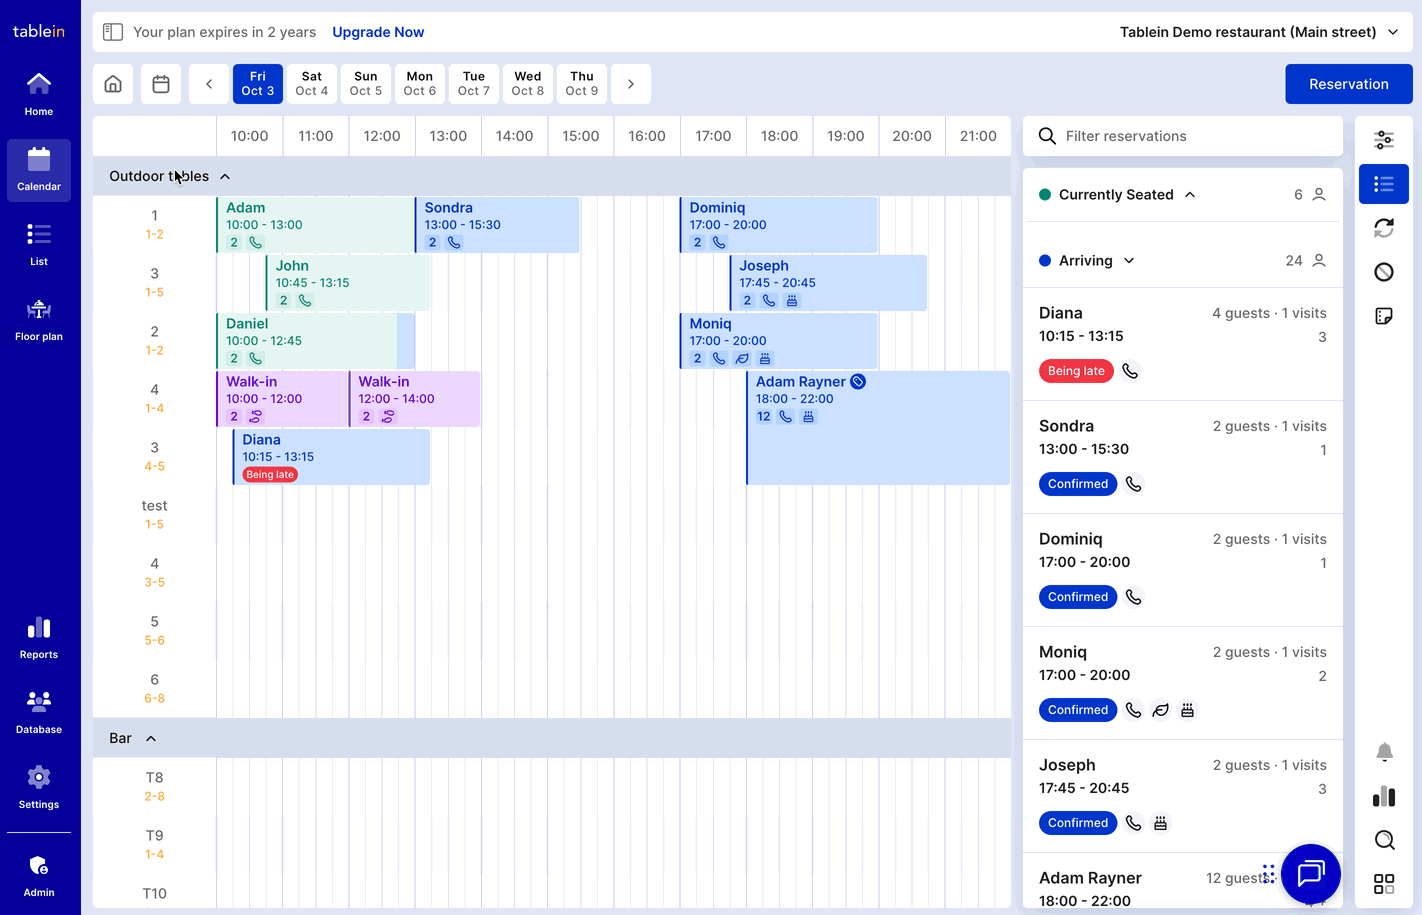Follow the Upgrade Now link
The height and width of the screenshot is (915, 1422).
pos(378,32)
